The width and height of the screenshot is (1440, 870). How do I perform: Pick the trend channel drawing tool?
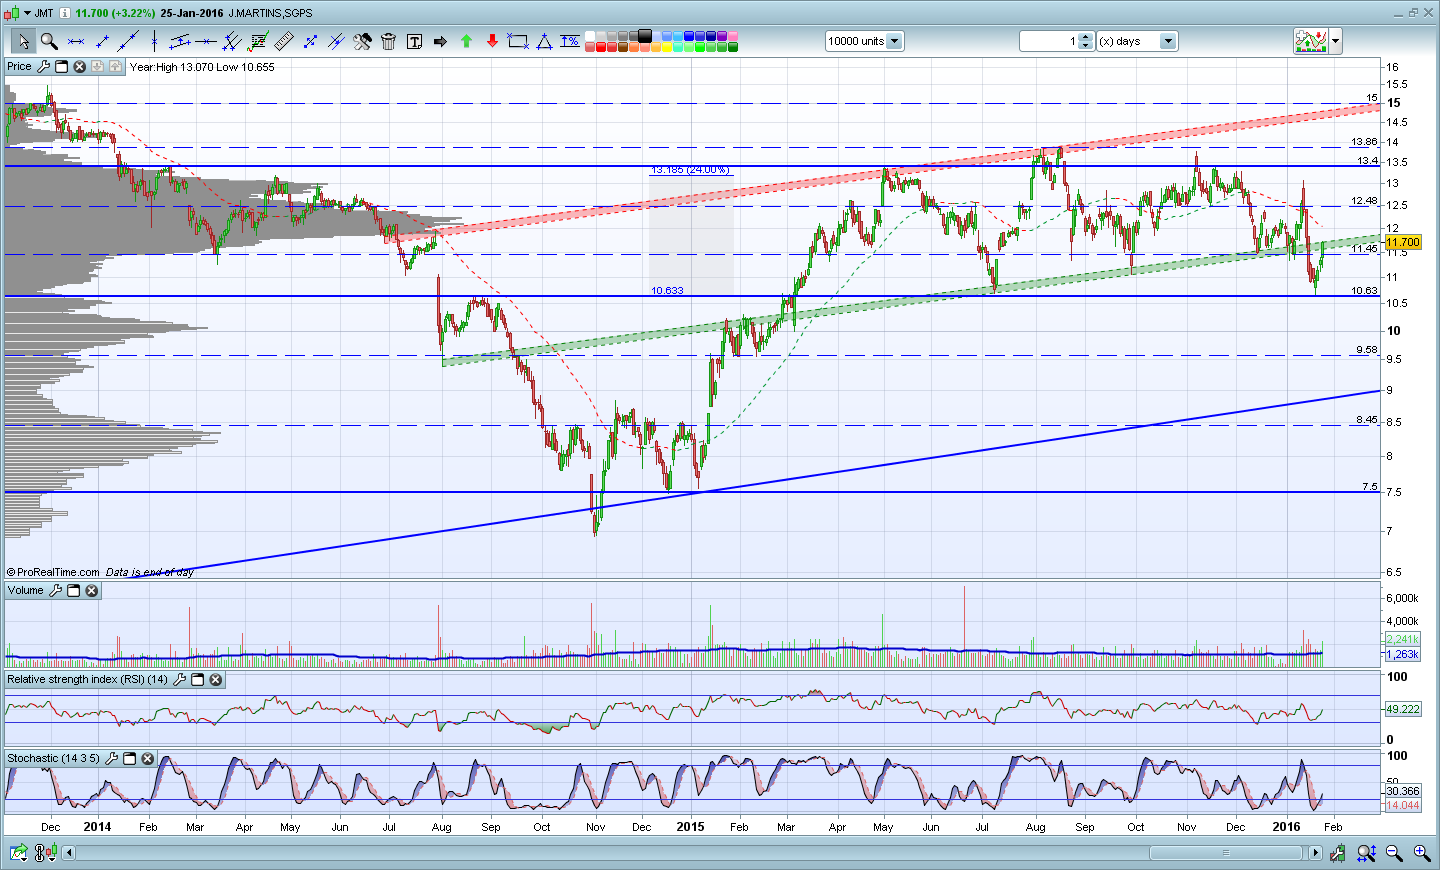tap(180, 41)
